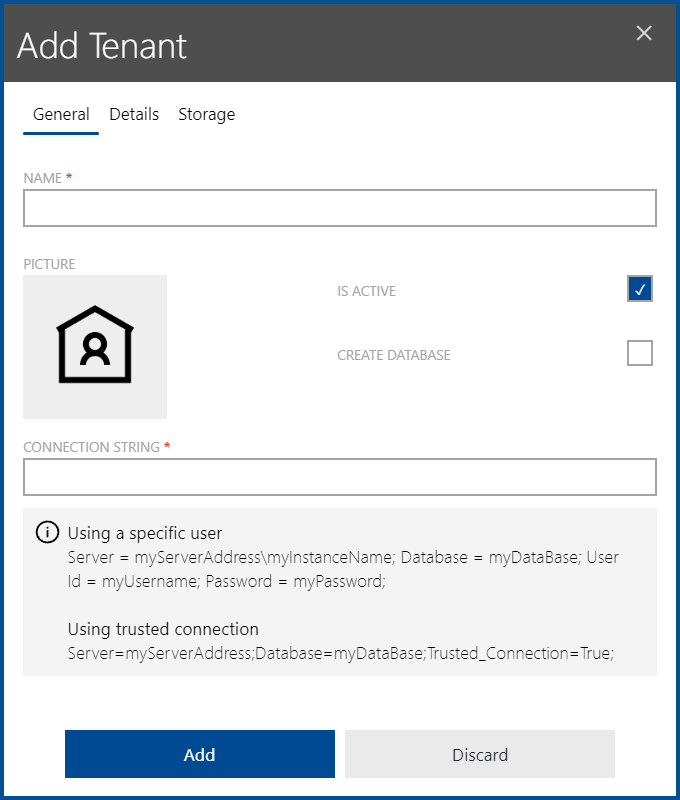Click the 'Using a specific user' heading
Image resolution: width=680 pixels, height=800 pixels.
[x=145, y=533]
